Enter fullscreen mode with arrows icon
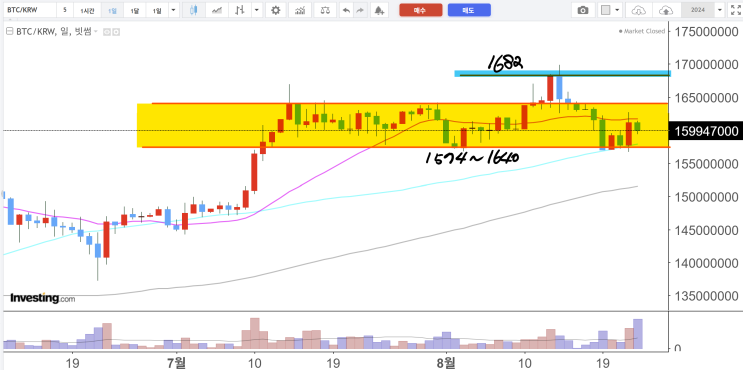This screenshot has height=370, width=743. (735, 10)
